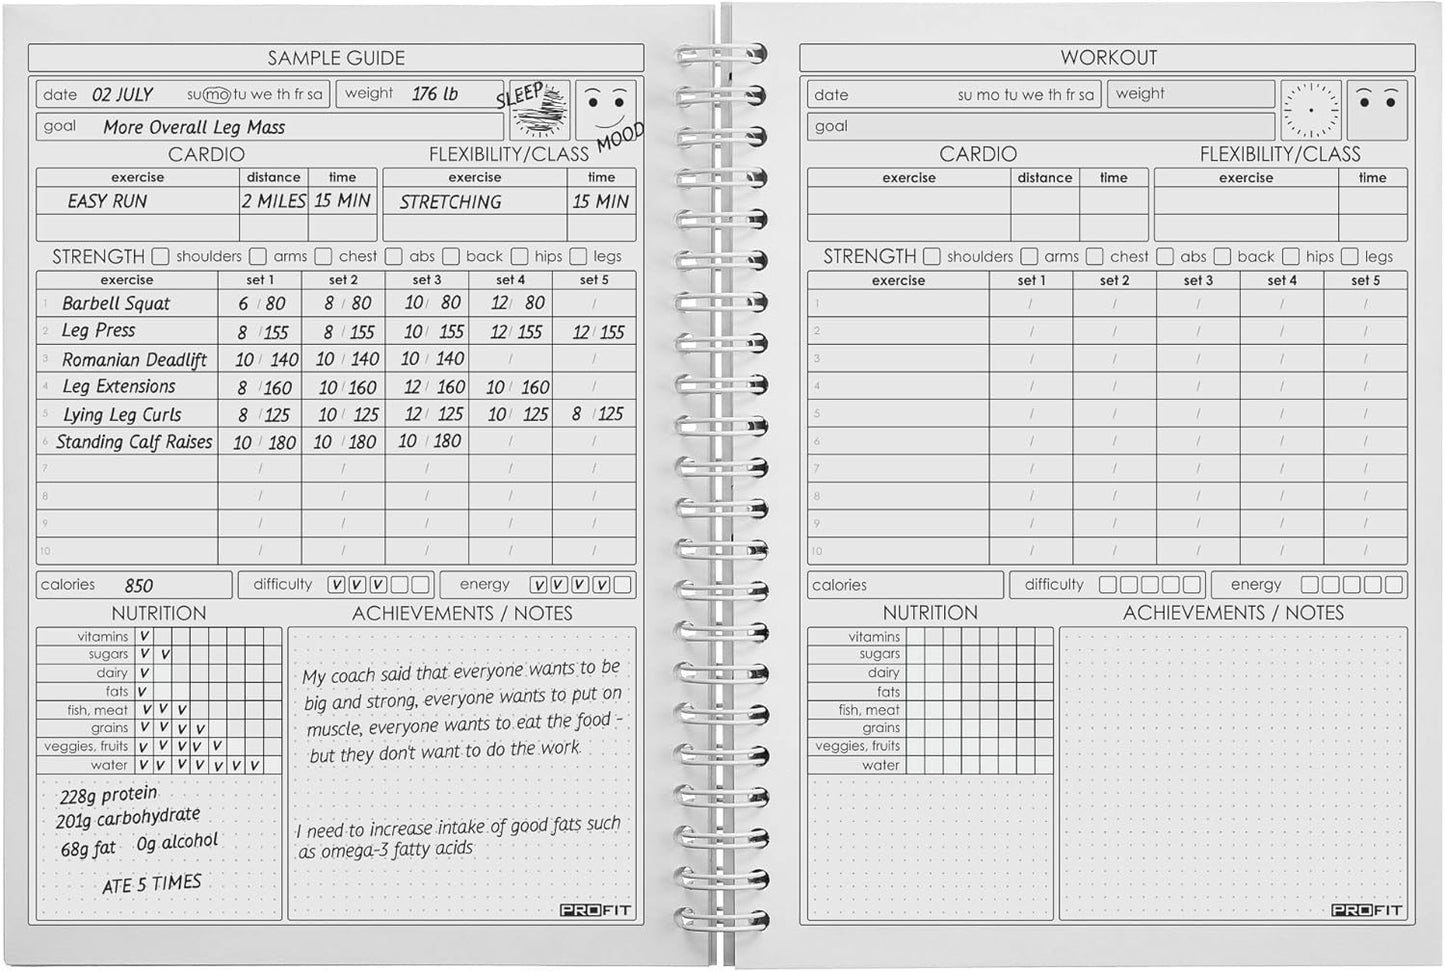This screenshot has width=1445, height=972.
Task: Tick first energy box on Workout page
Action: pyautogui.click(x=1310, y=585)
